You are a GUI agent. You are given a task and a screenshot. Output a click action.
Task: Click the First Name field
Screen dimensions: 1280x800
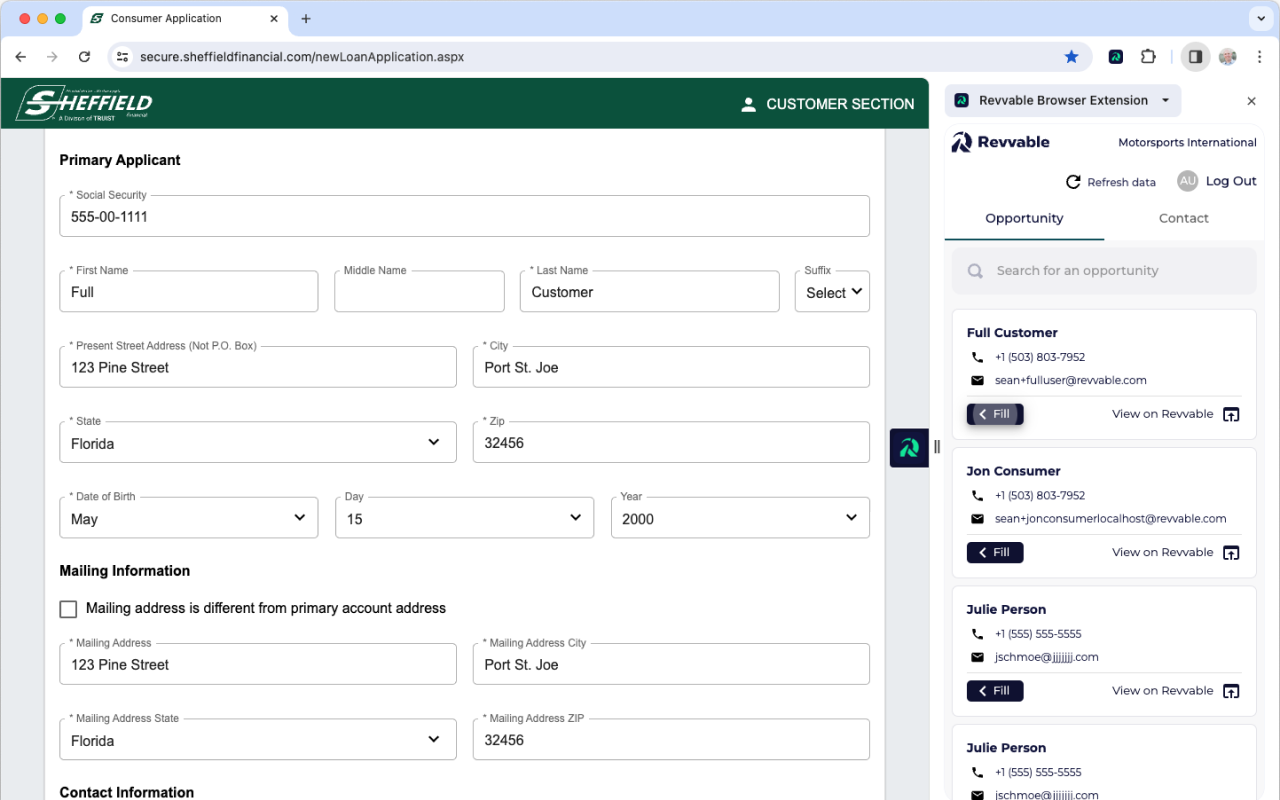pos(189,292)
